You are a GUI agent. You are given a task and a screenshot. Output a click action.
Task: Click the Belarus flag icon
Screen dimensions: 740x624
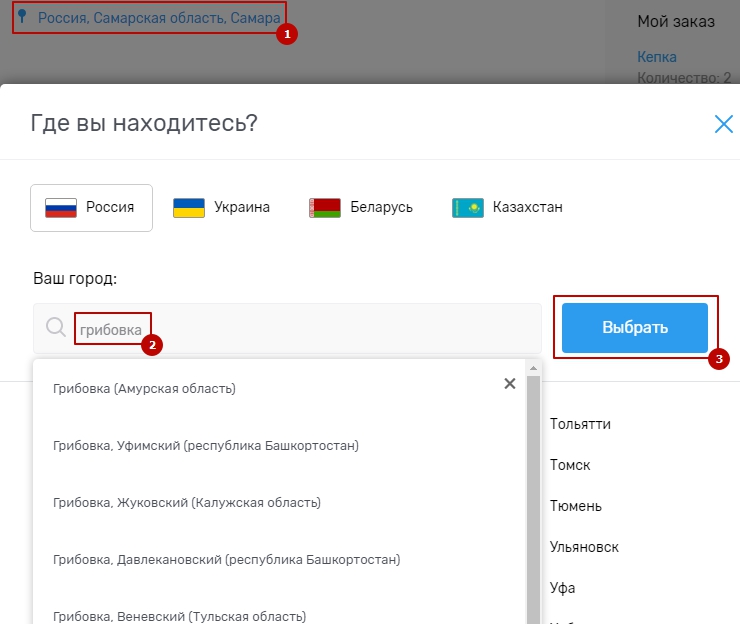(325, 208)
